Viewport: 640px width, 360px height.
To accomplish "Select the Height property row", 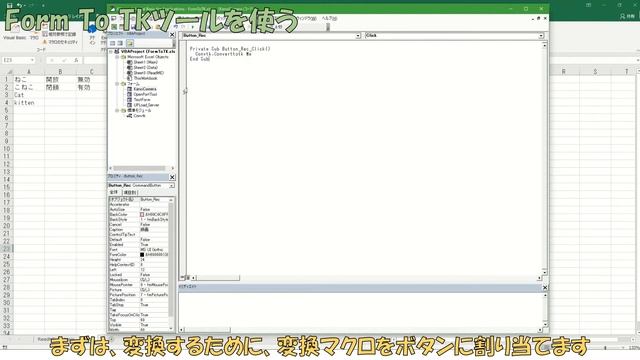I will click(x=138, y=260).
